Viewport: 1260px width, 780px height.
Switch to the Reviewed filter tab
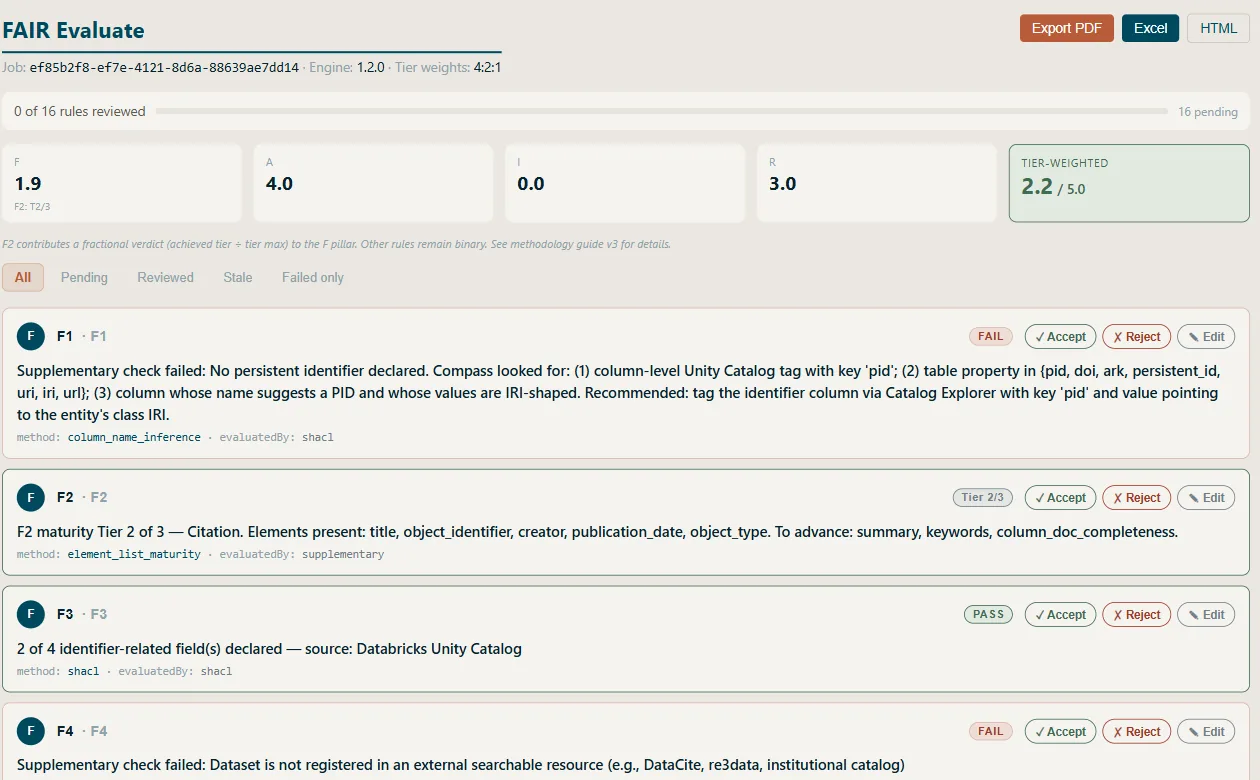tap(165, 277)
